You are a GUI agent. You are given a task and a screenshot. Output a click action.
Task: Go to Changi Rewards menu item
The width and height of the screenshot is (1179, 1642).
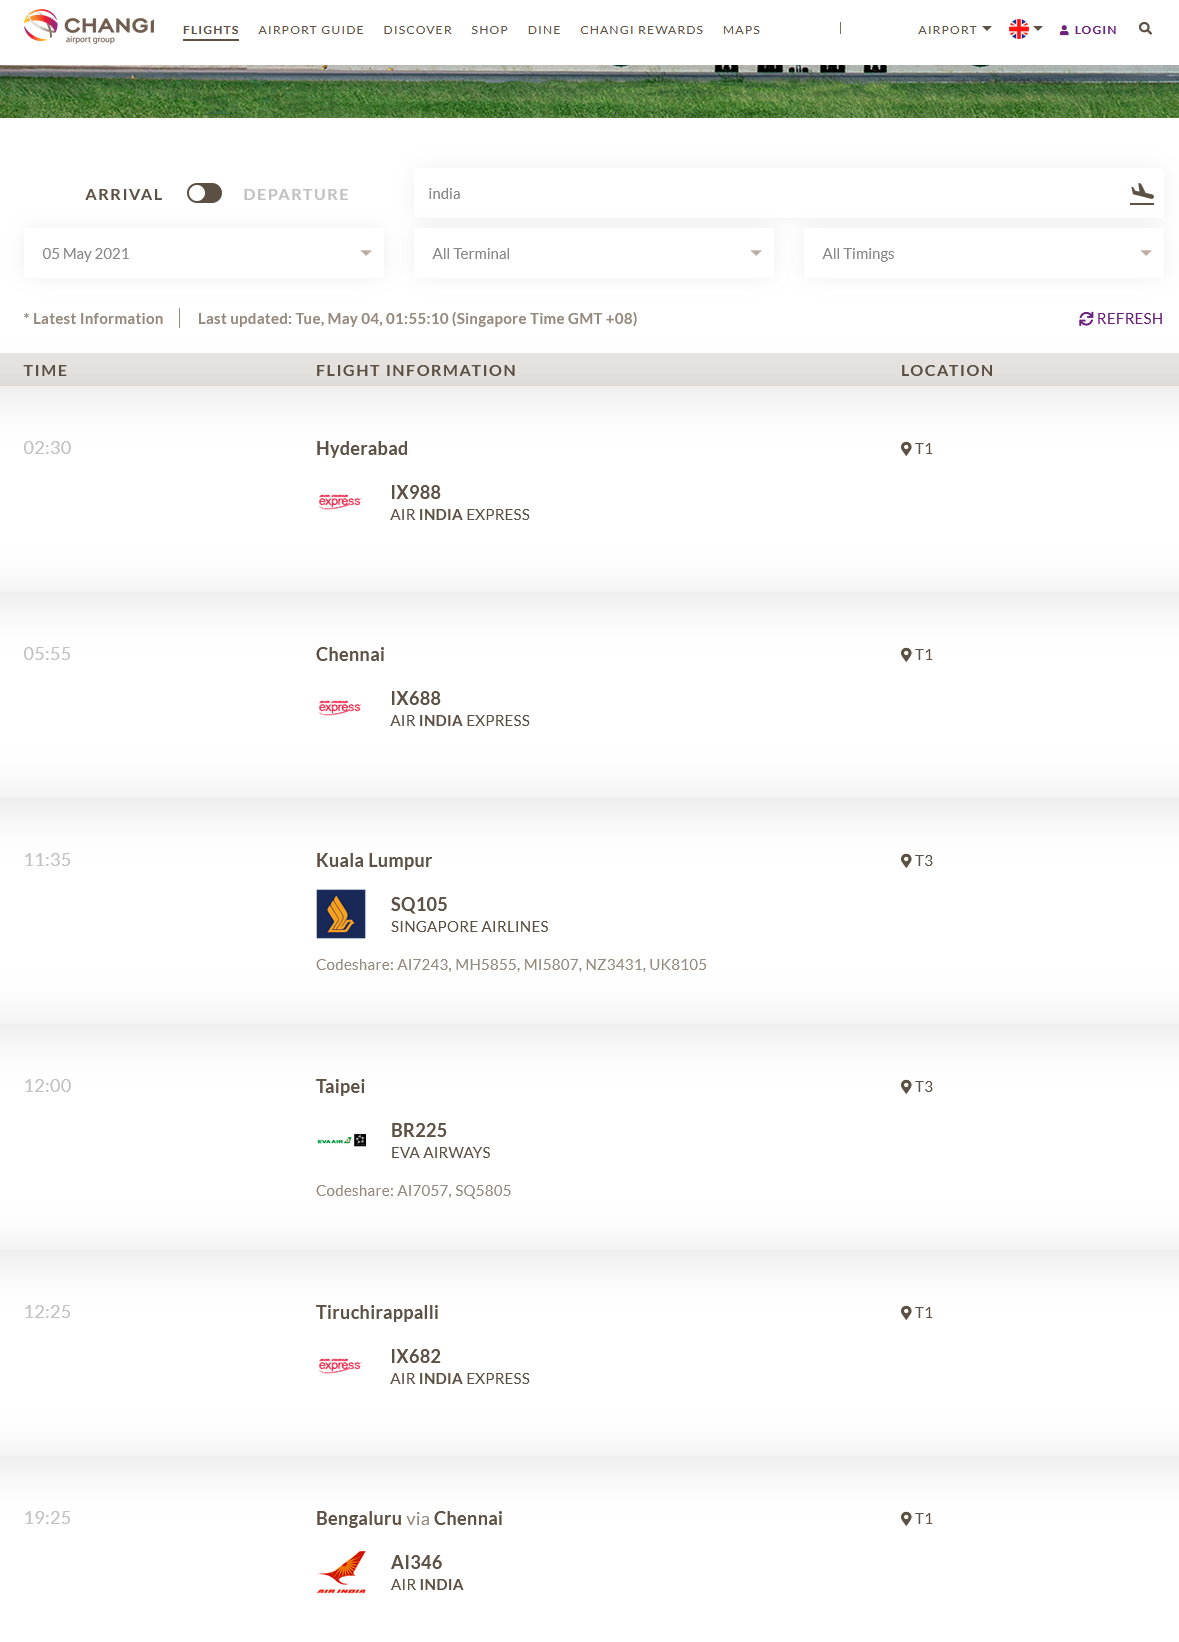642,30
